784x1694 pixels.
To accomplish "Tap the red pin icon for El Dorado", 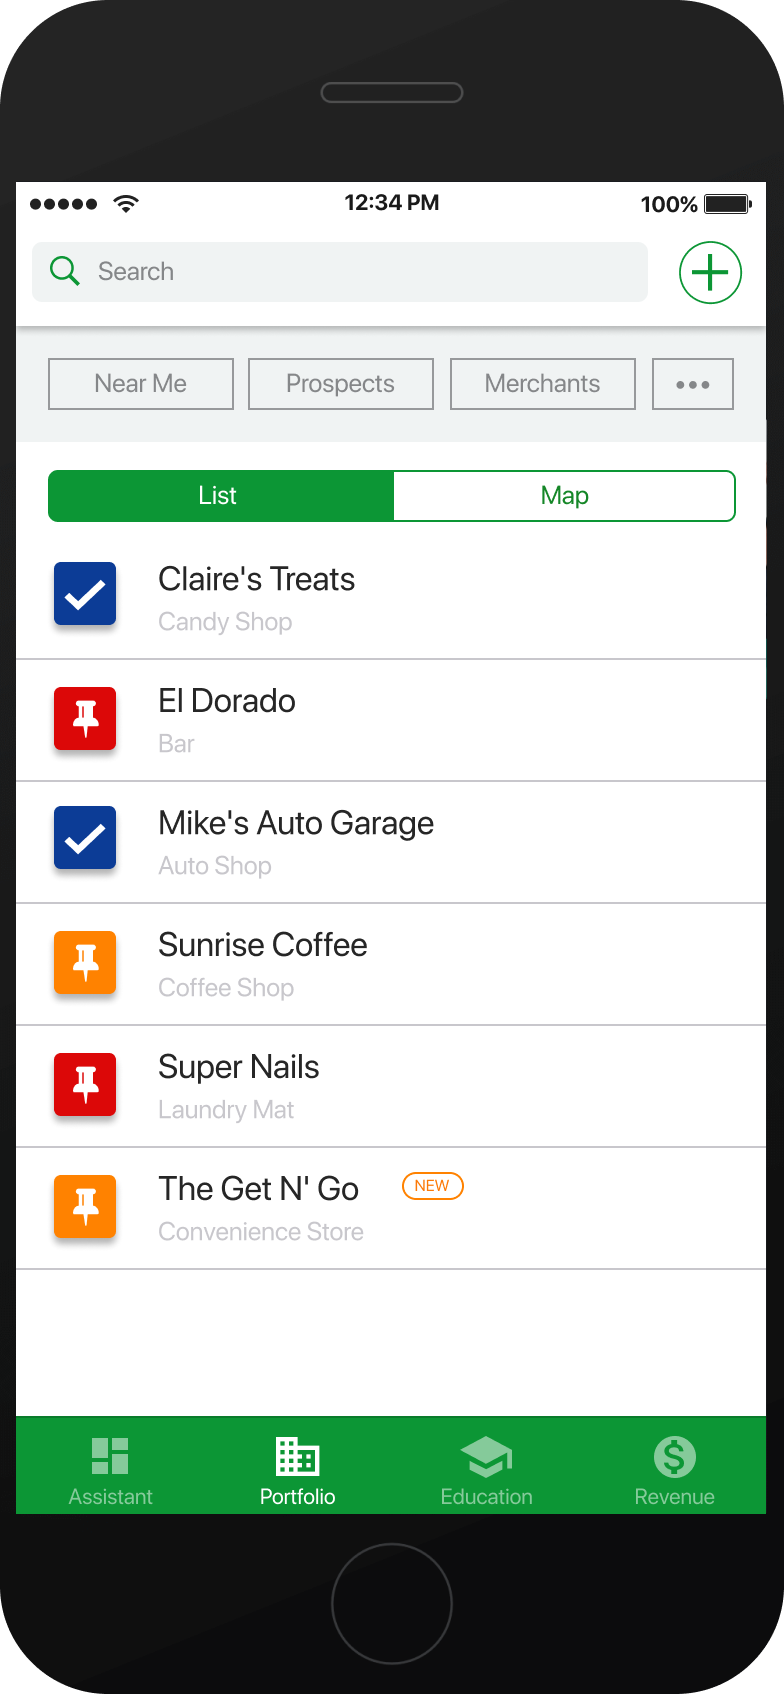I will [x=85, y=719].
